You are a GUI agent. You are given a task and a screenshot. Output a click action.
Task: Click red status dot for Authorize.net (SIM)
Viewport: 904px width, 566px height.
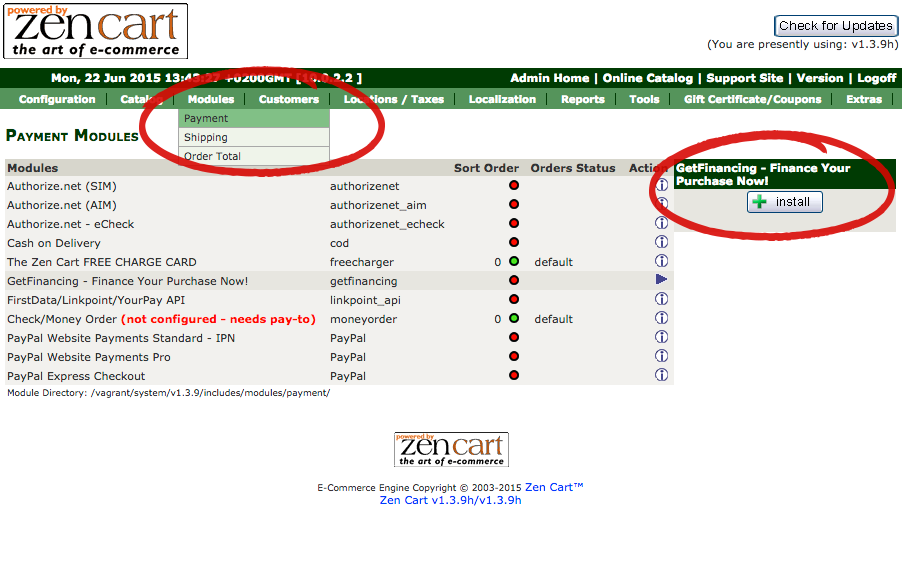pos(514,185)
